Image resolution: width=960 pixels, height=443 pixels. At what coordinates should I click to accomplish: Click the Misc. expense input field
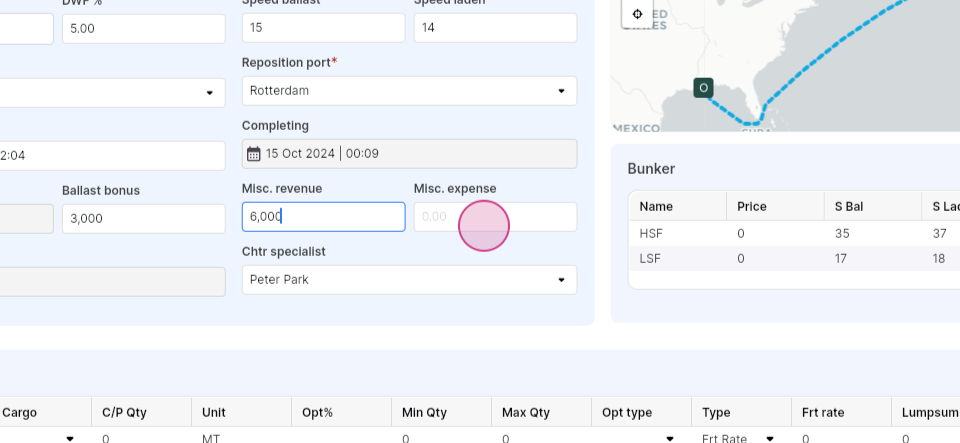pos(495,217)
